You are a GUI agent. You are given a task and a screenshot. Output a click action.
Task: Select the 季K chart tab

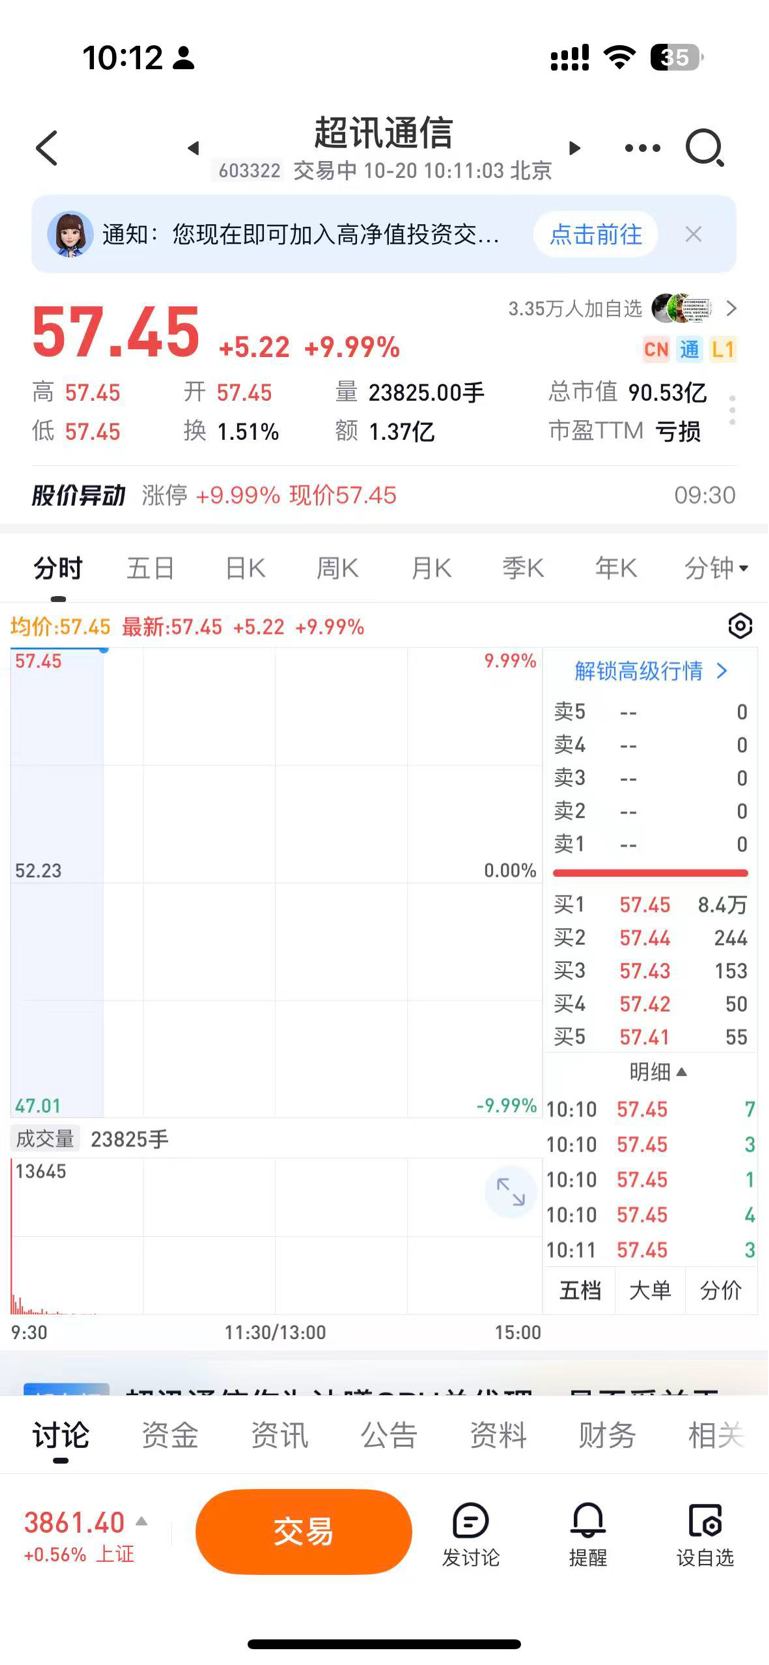click(x=523, y=568)
